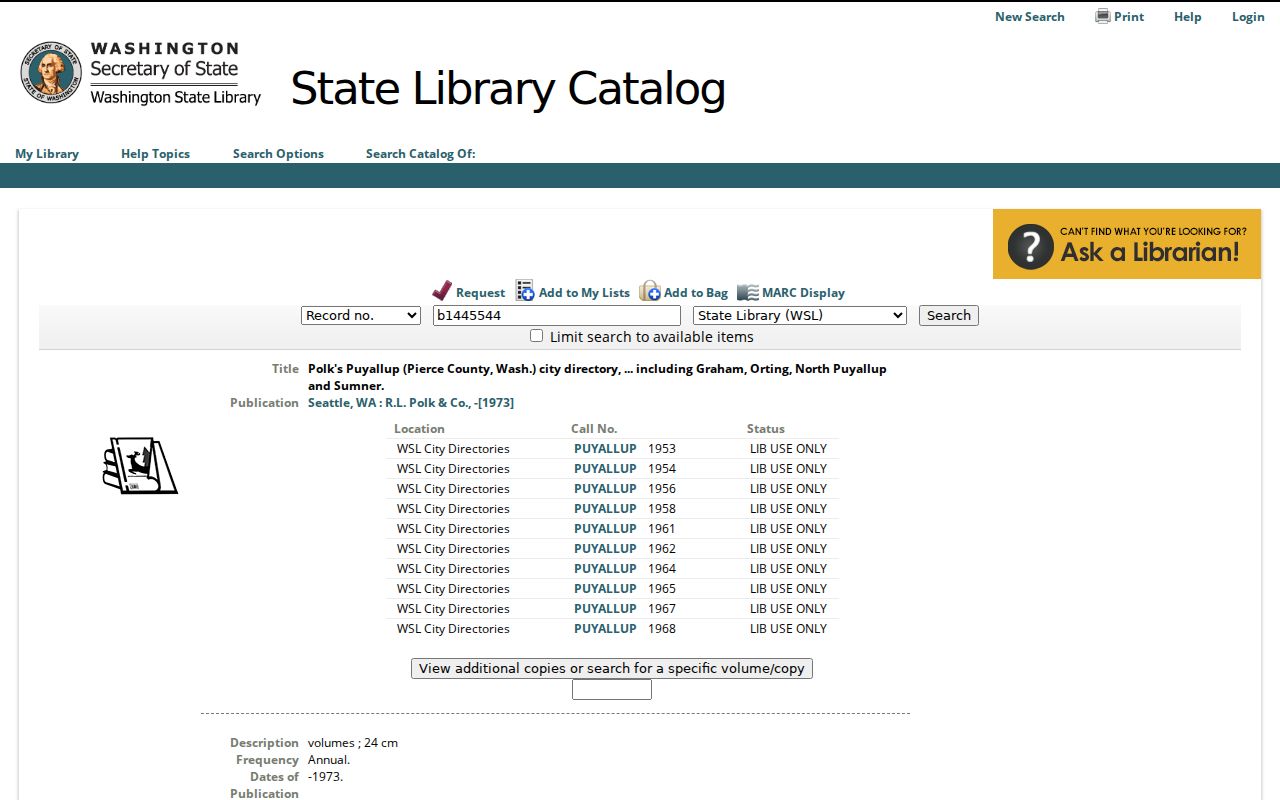Click the Ask a Librarian question mark banner

click(x=1127, y=244)
